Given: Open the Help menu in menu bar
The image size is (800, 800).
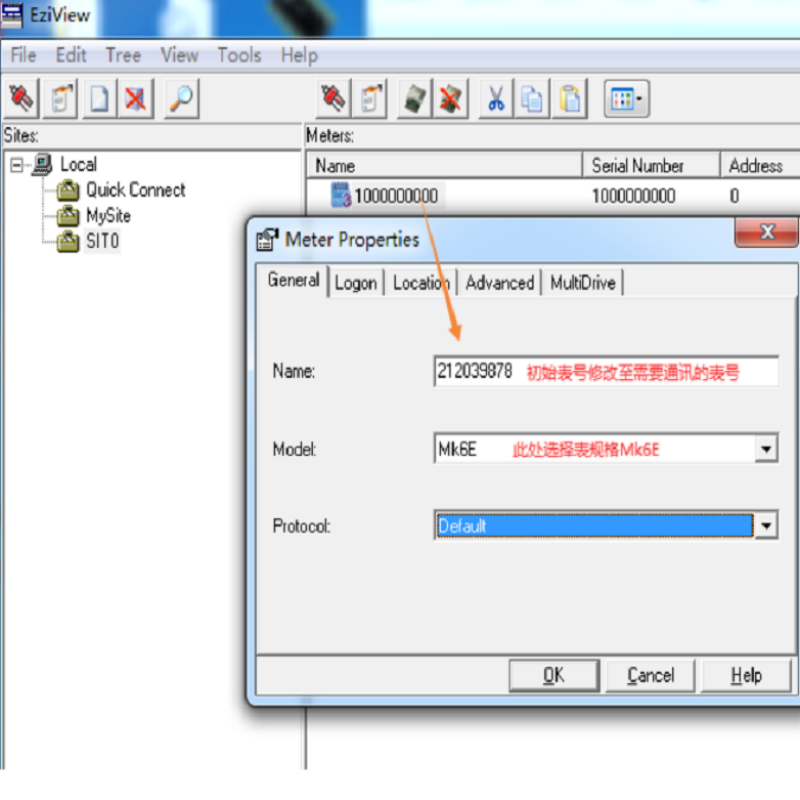Looking at the screenshot, I should click(x=299, y=55).
